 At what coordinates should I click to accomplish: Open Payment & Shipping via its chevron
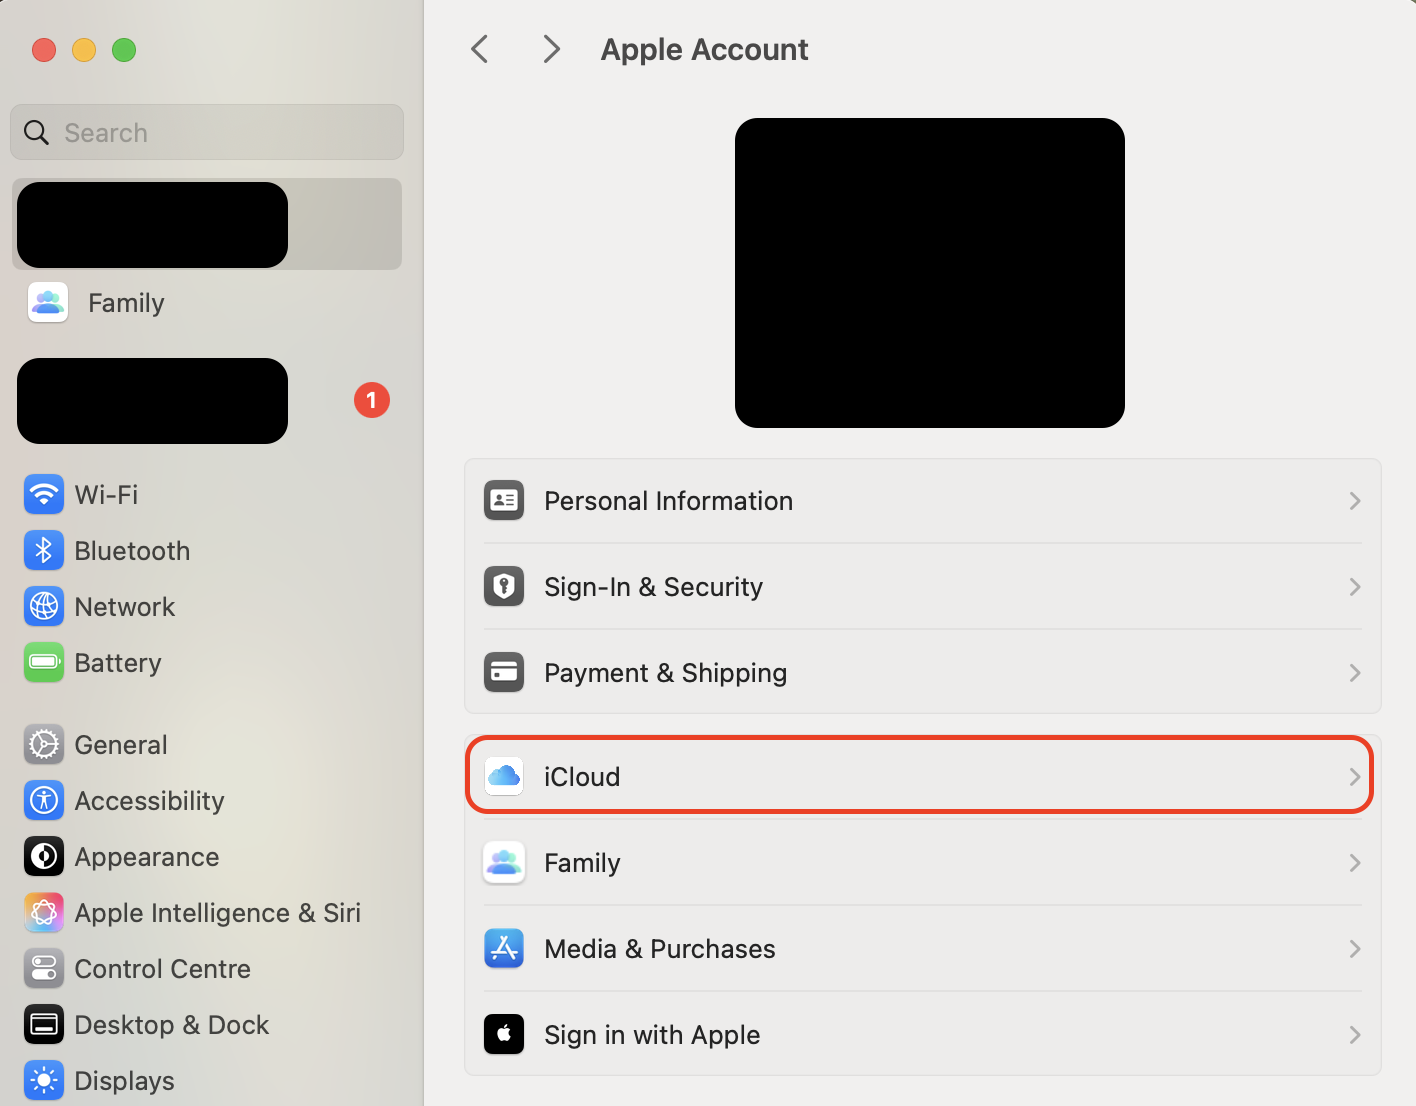[x=1355, y=672]
